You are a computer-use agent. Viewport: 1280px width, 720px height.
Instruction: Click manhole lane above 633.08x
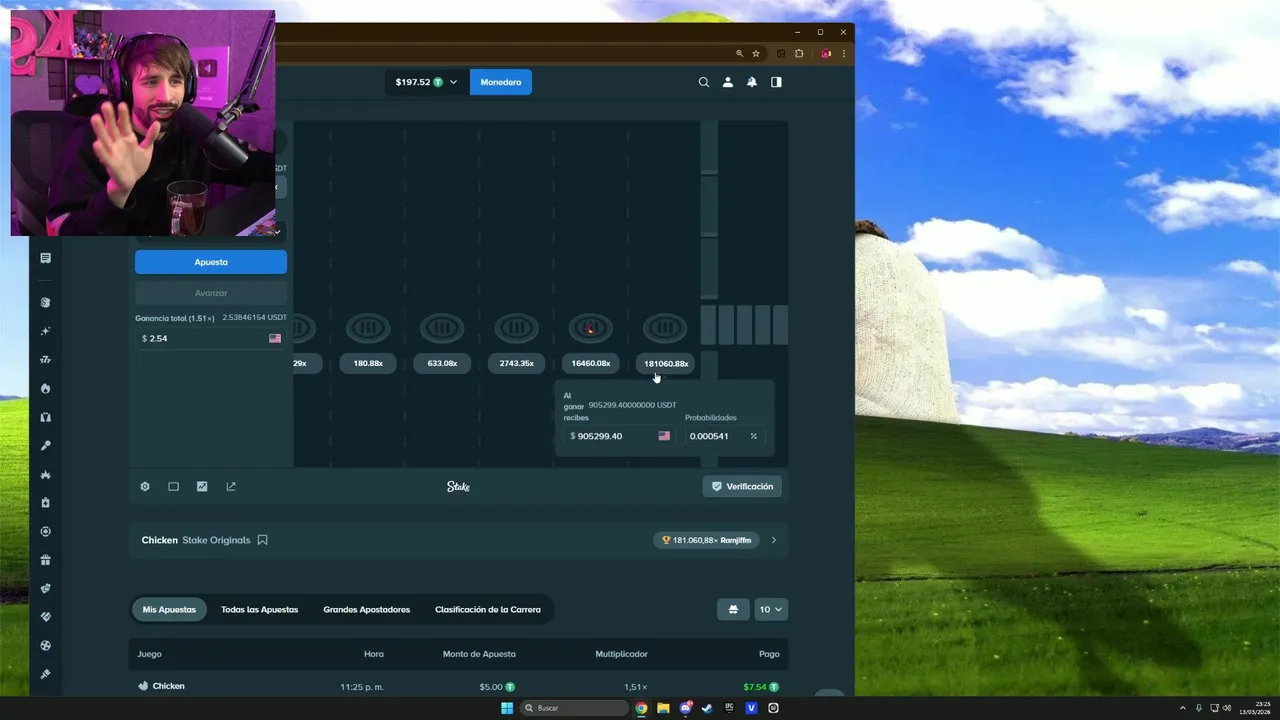442,327
